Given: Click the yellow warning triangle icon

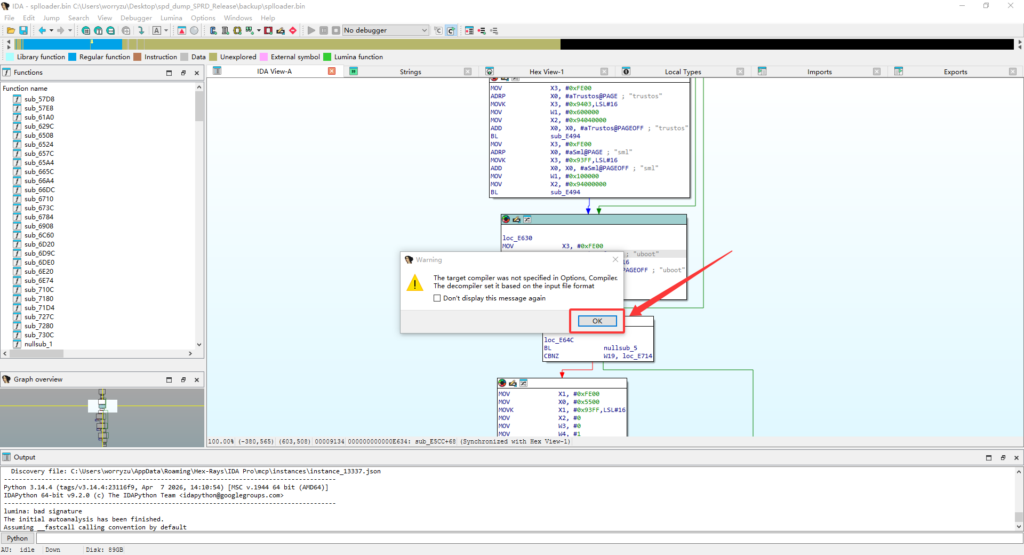Looking at the screenshot, I should click(415, 283).
